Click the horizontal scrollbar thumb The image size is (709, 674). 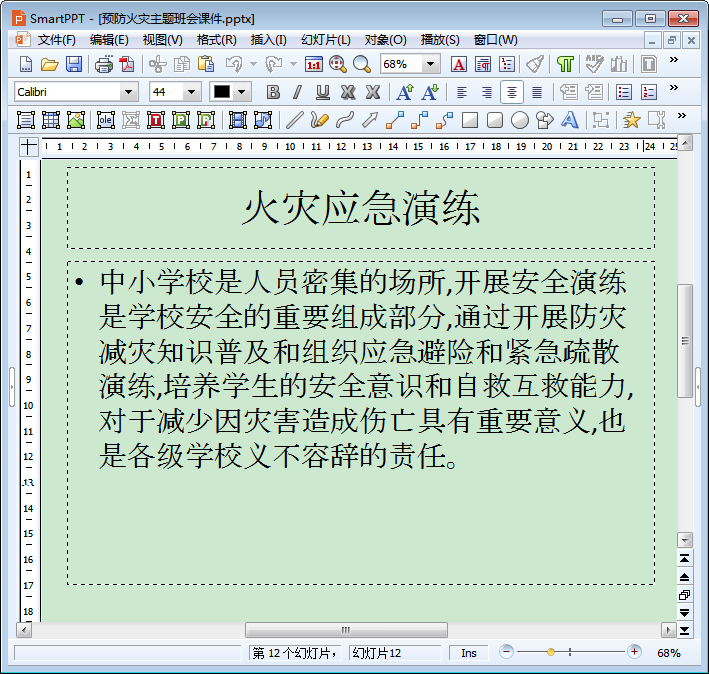click(x=346, y=630)
